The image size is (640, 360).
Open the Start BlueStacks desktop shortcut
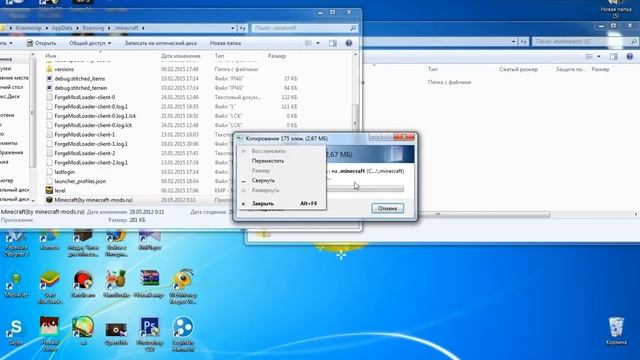(50, 287)
